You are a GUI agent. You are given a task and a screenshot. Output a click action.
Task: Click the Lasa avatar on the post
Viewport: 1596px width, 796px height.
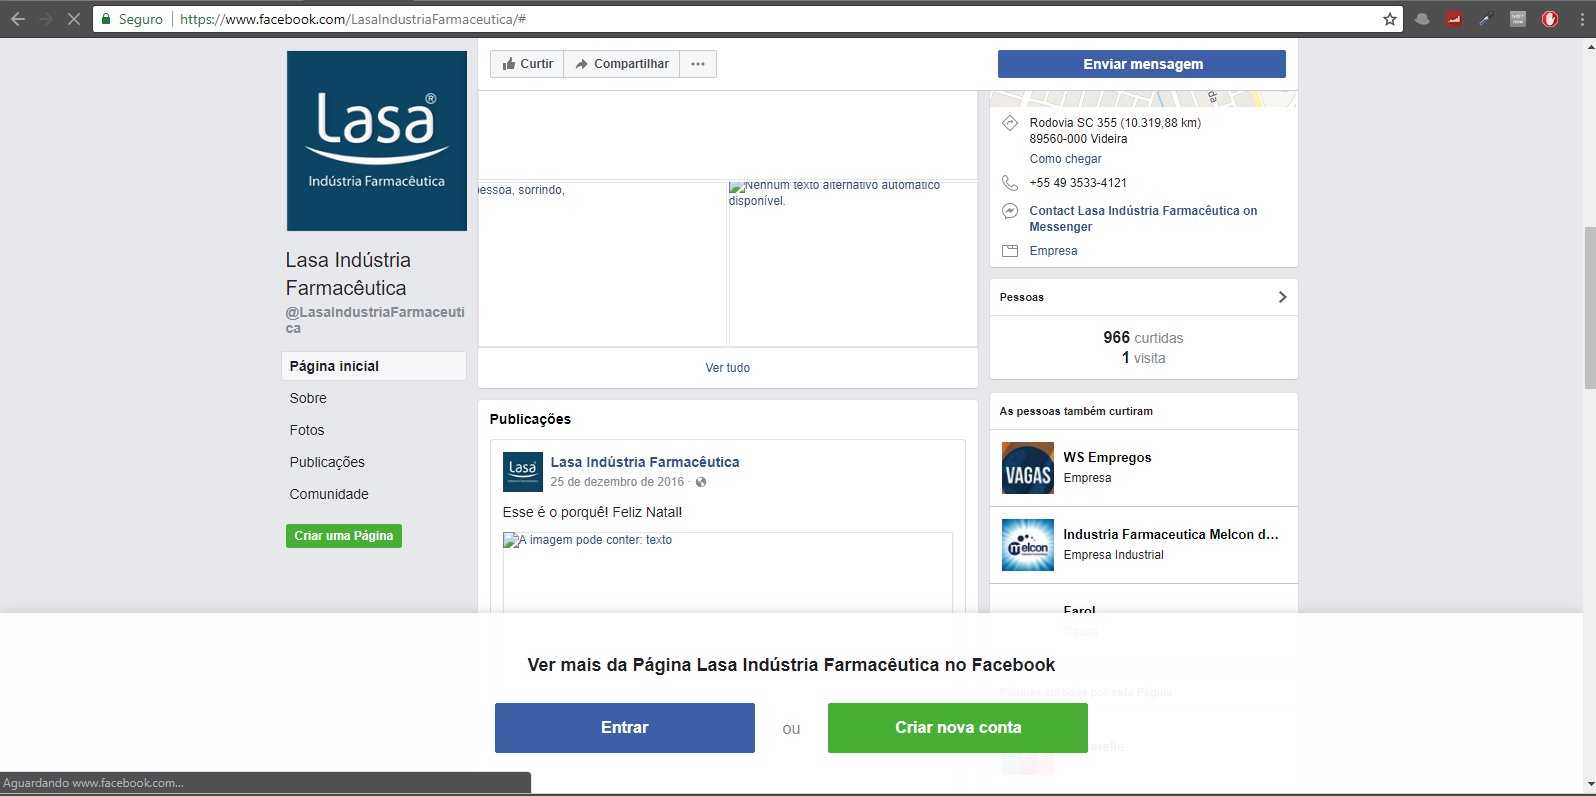pos(523,472)
